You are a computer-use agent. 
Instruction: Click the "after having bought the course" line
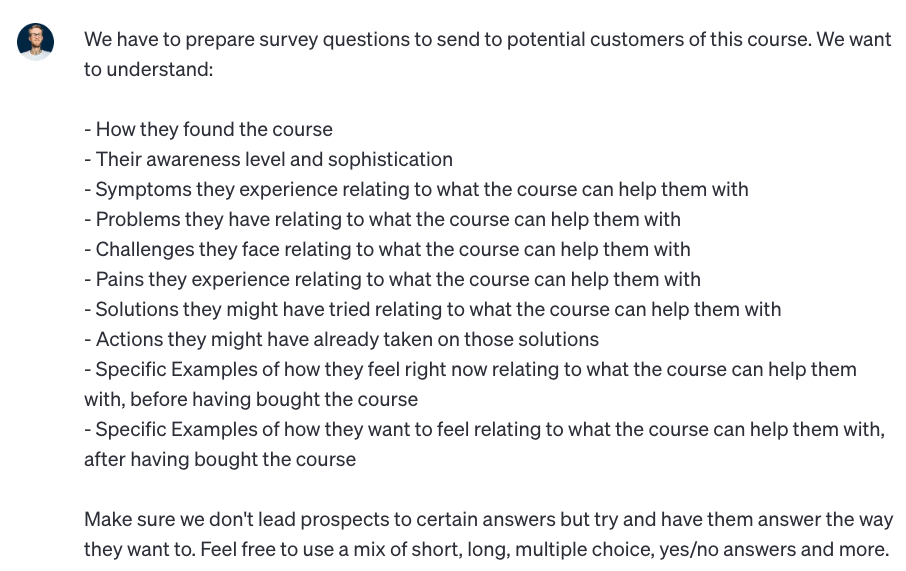[x=220, y=459]
